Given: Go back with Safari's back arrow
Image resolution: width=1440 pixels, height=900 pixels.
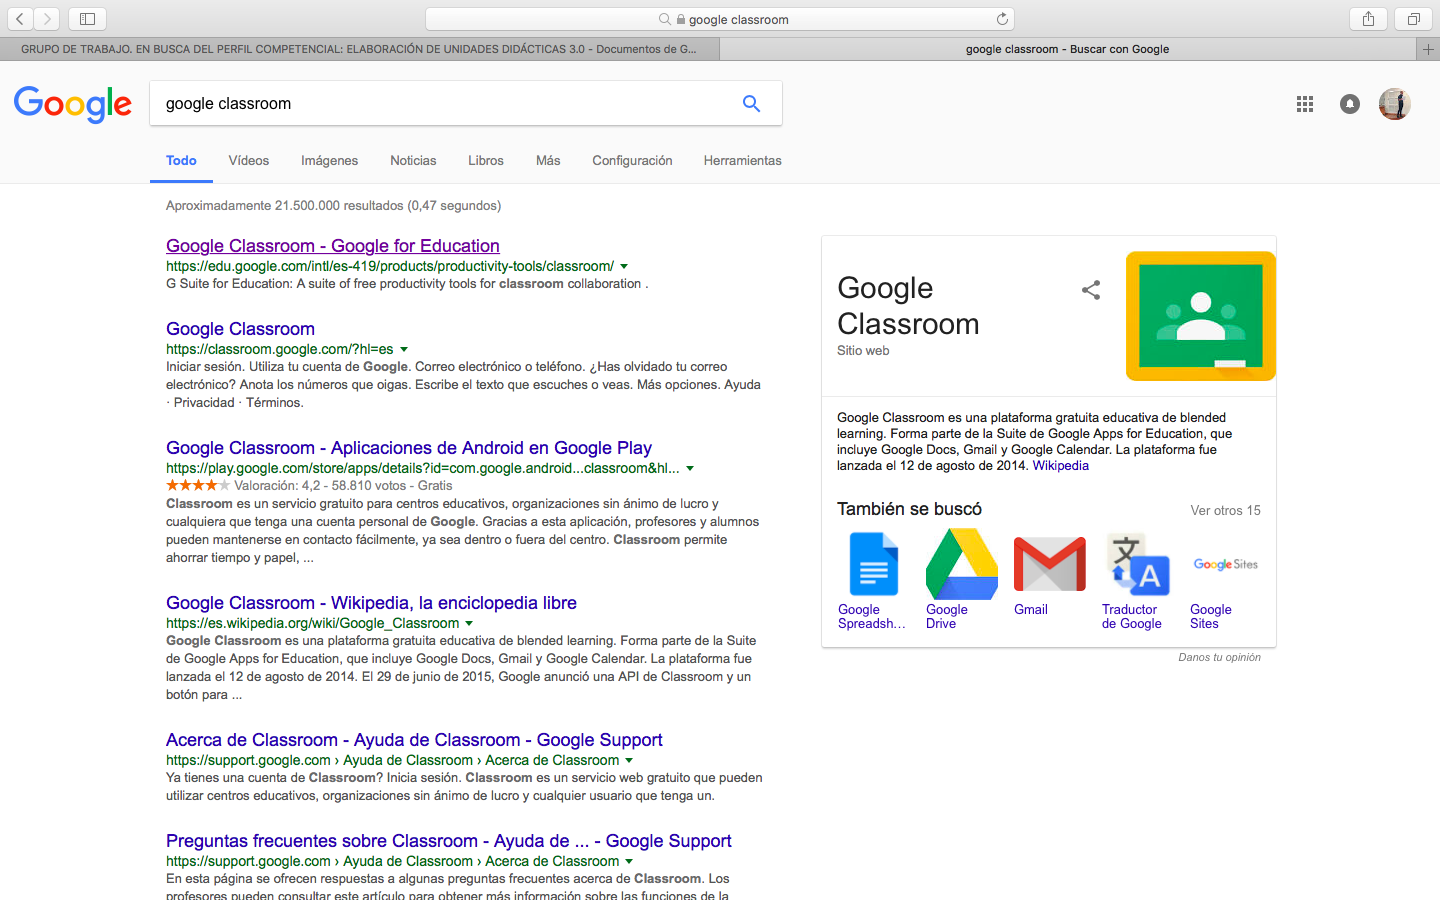Looking at the screenshot, I should (x=20, y=19).
